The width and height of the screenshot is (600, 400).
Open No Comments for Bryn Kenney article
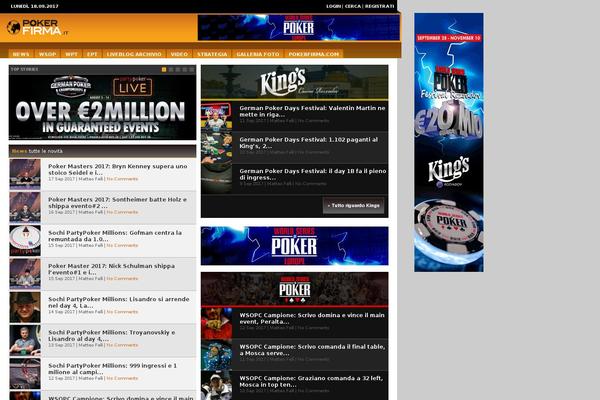pos(122,179)
